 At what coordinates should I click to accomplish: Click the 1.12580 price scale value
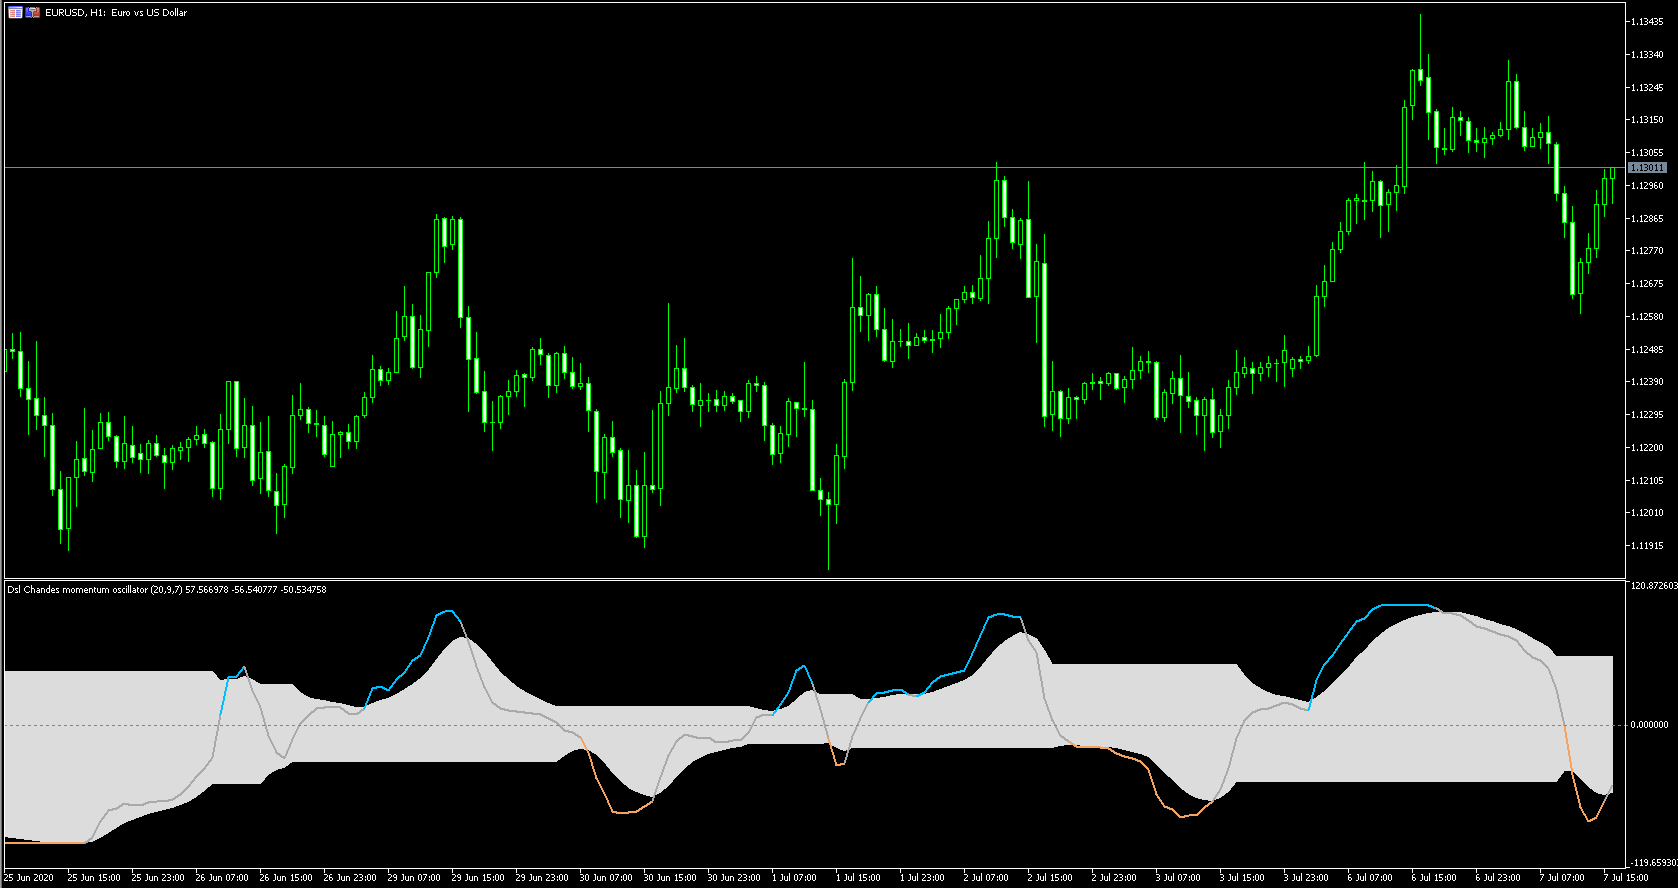[1648, 317]
